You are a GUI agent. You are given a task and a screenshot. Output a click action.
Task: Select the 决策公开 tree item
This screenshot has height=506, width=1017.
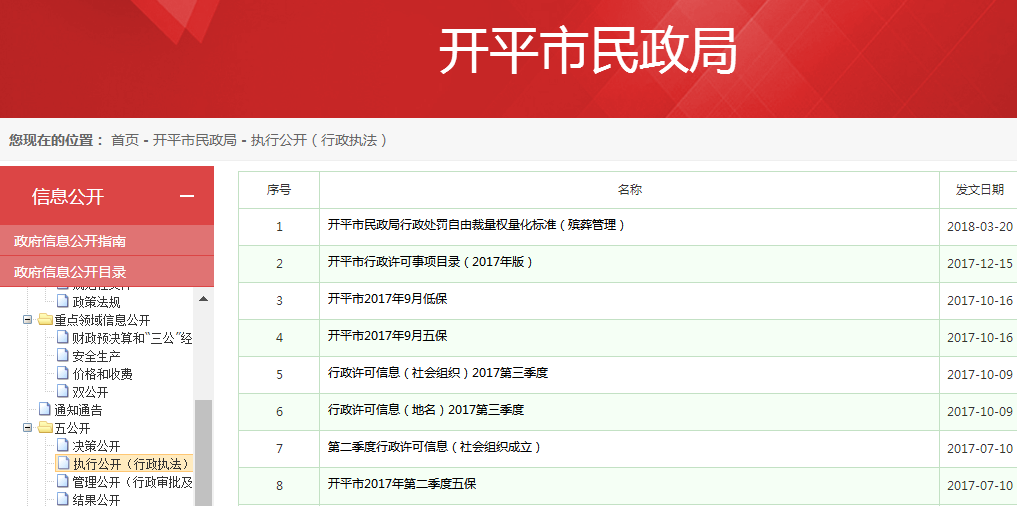(96, 446)
